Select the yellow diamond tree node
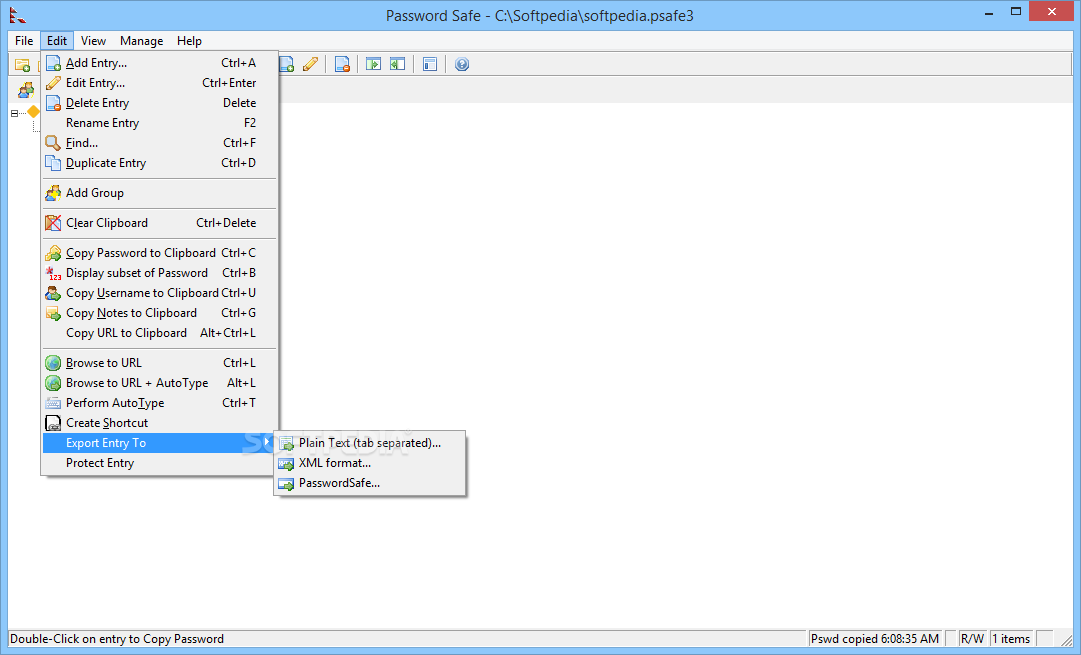 33,111
